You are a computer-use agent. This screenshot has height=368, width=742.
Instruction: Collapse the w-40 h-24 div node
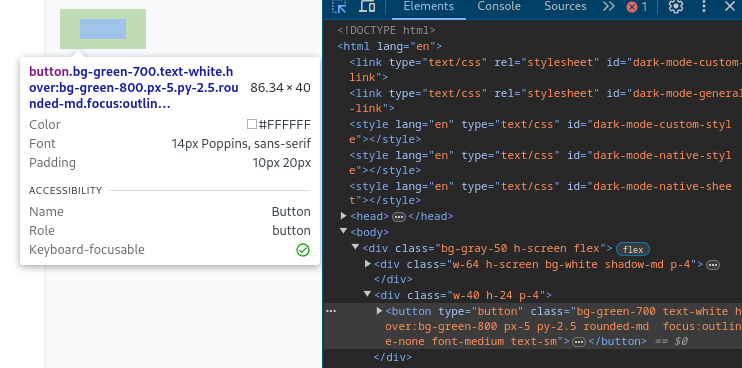click(x=368, y=294)
